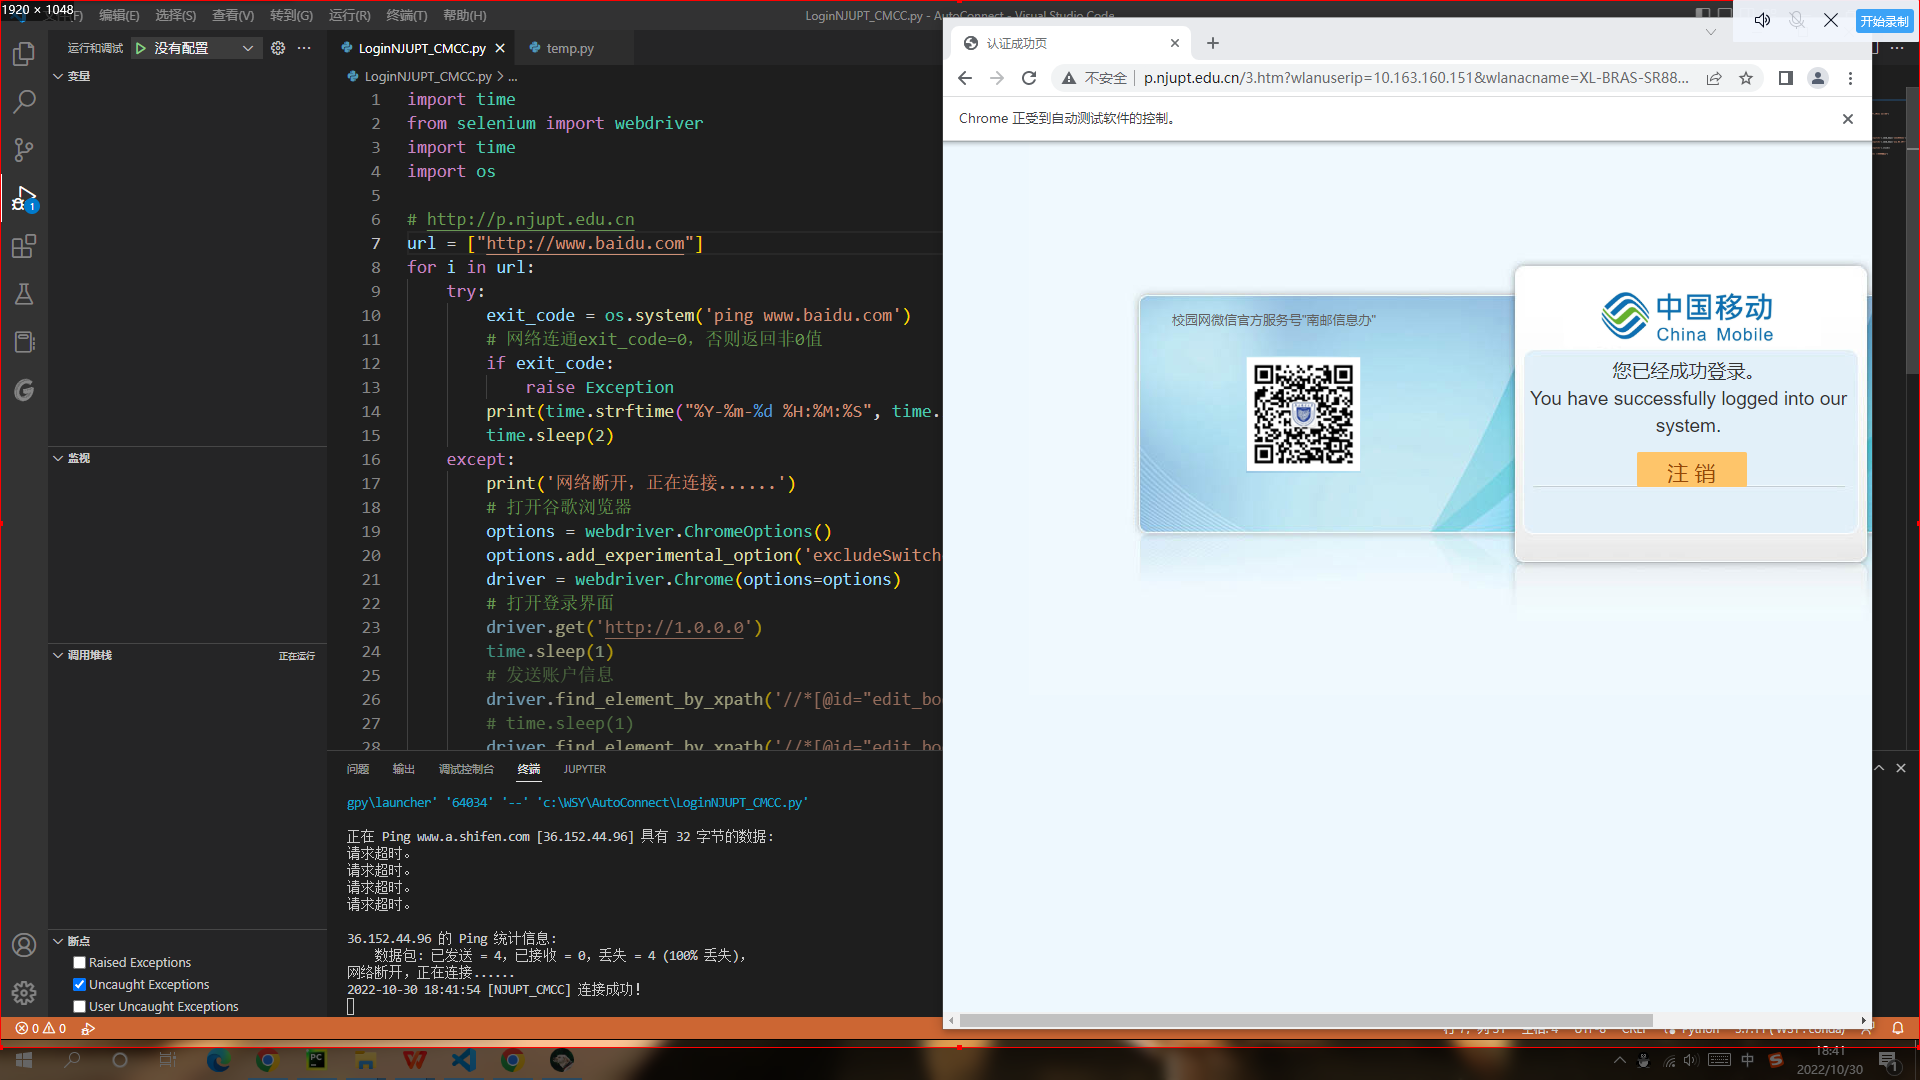Image resolution: width=1920 pixels, height=1080 pixels.
Task: Open the debug configuration dropdown
Action: tap(247, 48)
